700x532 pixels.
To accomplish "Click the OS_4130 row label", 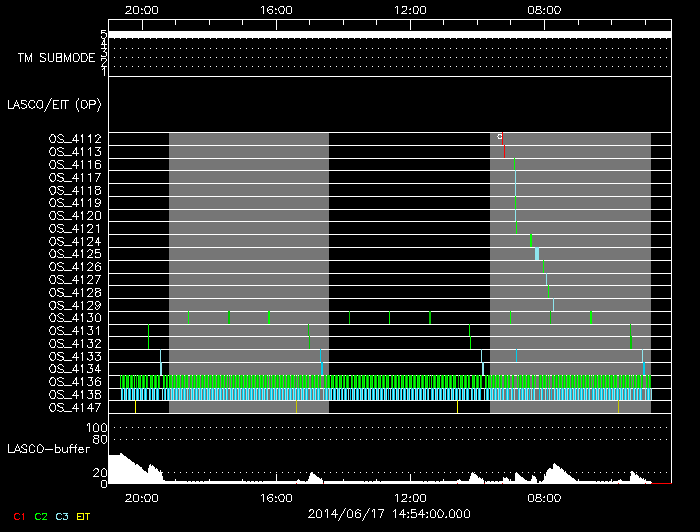I will pos(75,318).
